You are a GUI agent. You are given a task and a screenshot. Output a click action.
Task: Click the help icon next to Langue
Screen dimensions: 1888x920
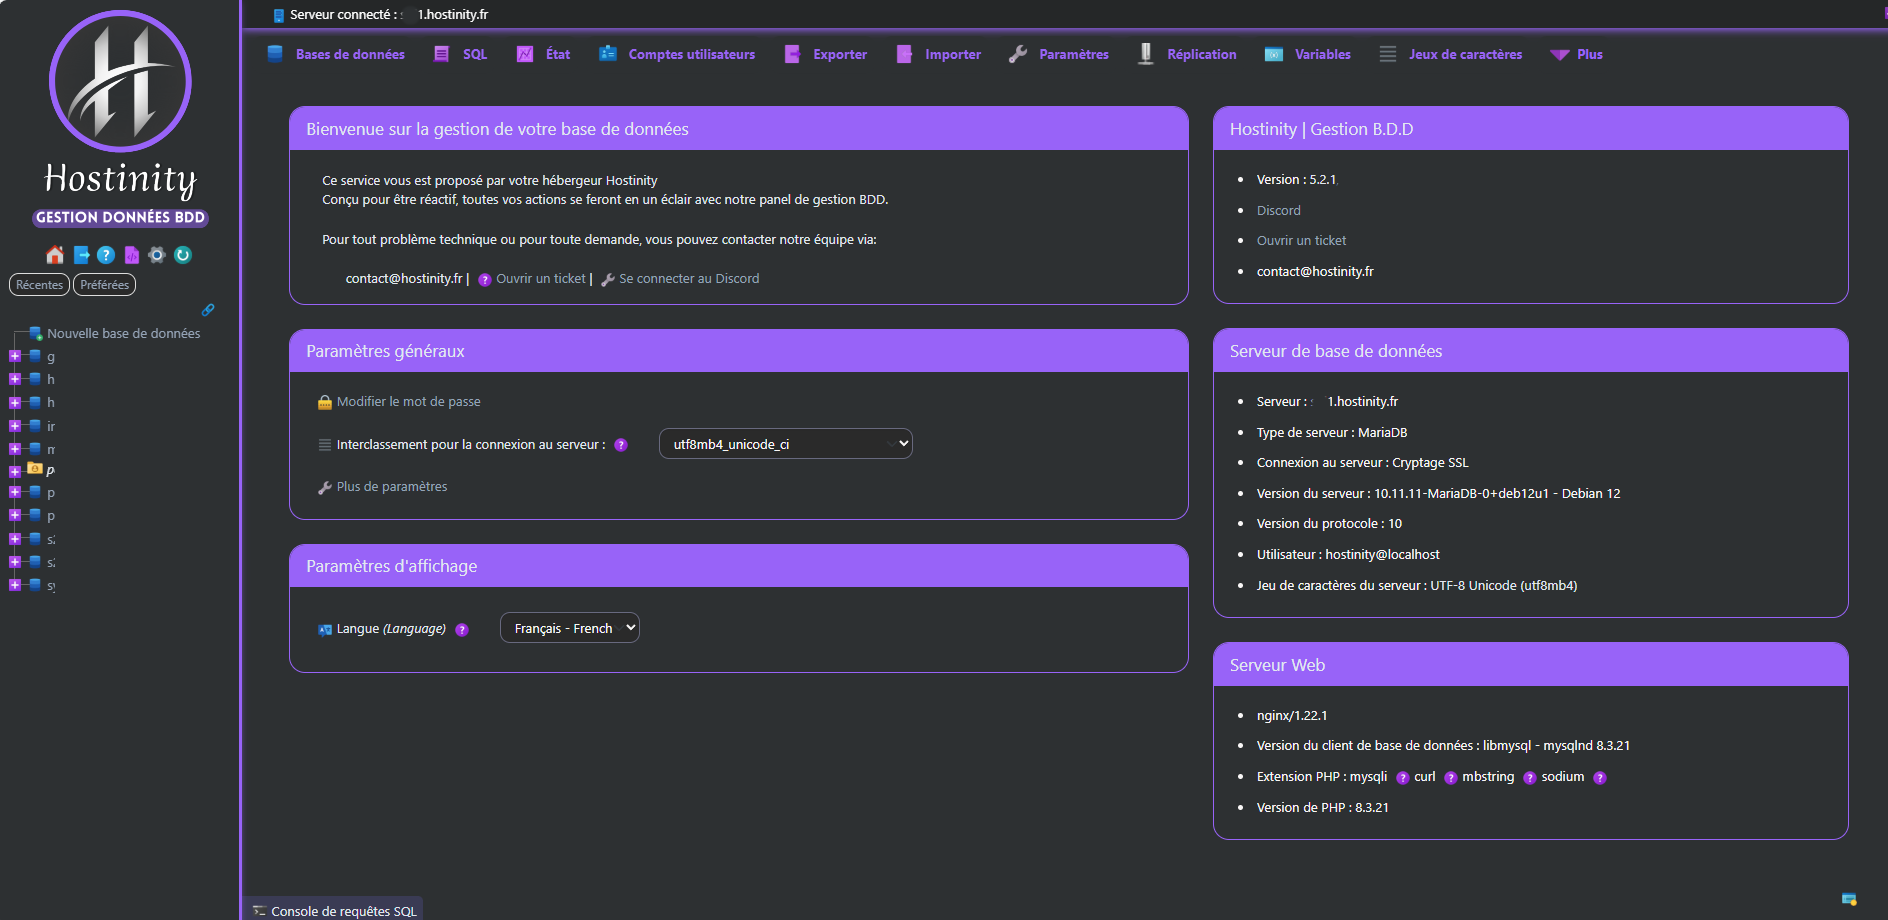coord(462,630)
